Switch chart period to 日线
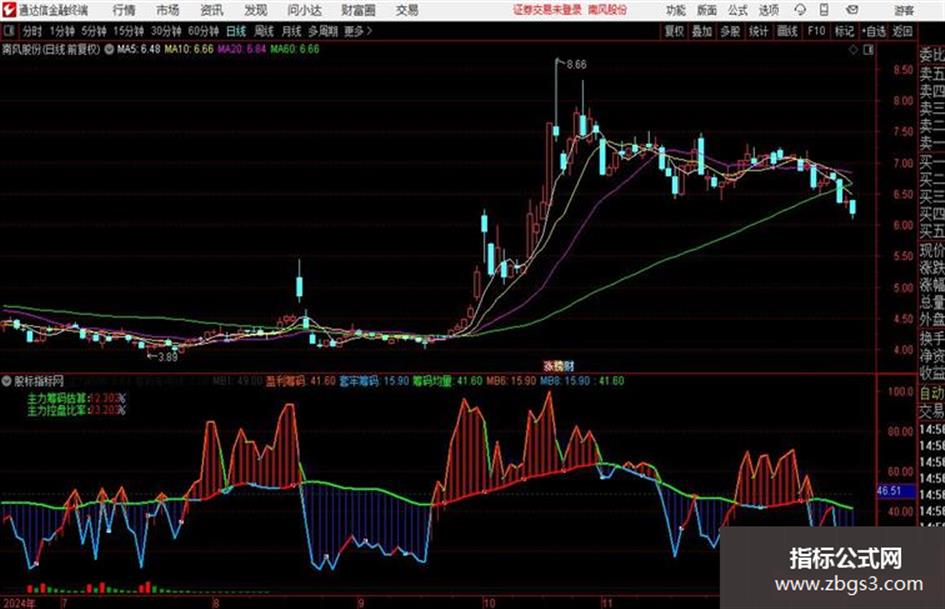Image resolution: width=945 pixels, height=609 pixels. pos(236,31)
